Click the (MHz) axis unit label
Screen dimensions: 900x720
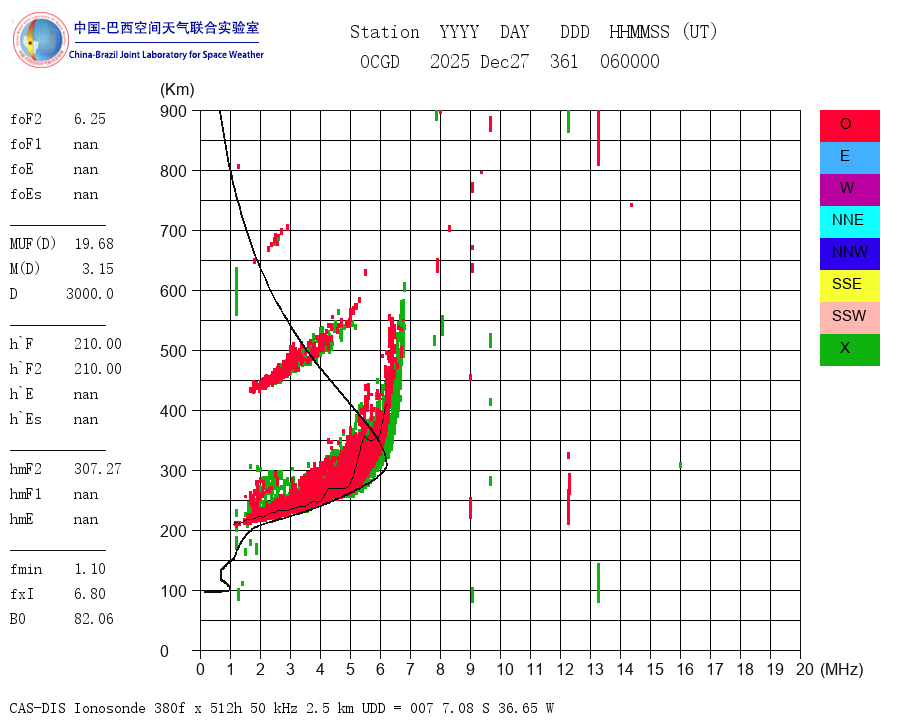click(x=842, y=669)
